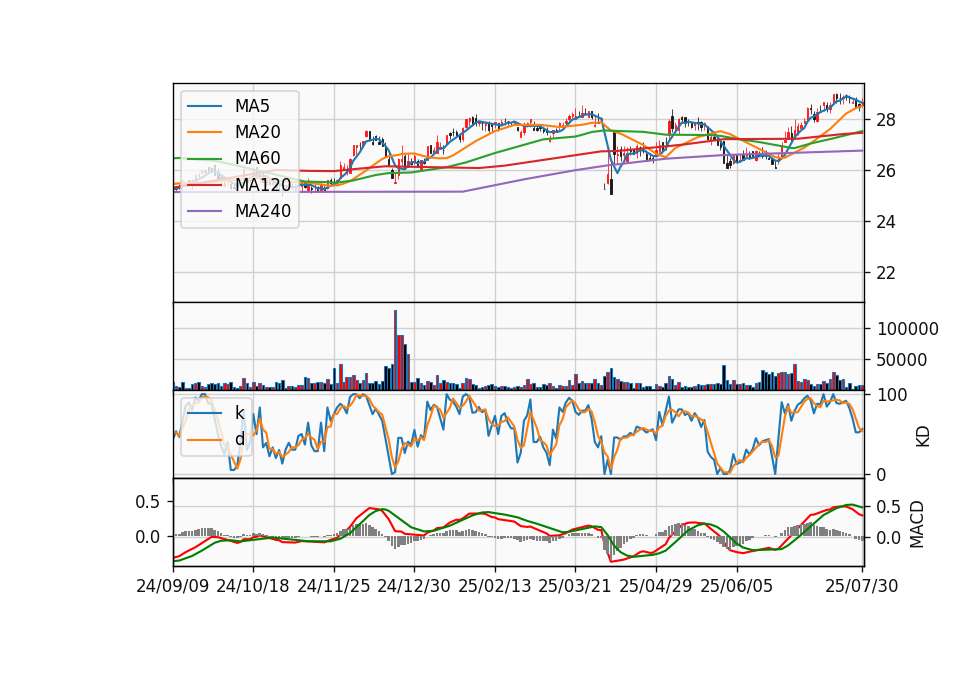Viewport: 960px width, 690px height.
Task: Click the volume axis value 50000
Action: pos(902,361)
